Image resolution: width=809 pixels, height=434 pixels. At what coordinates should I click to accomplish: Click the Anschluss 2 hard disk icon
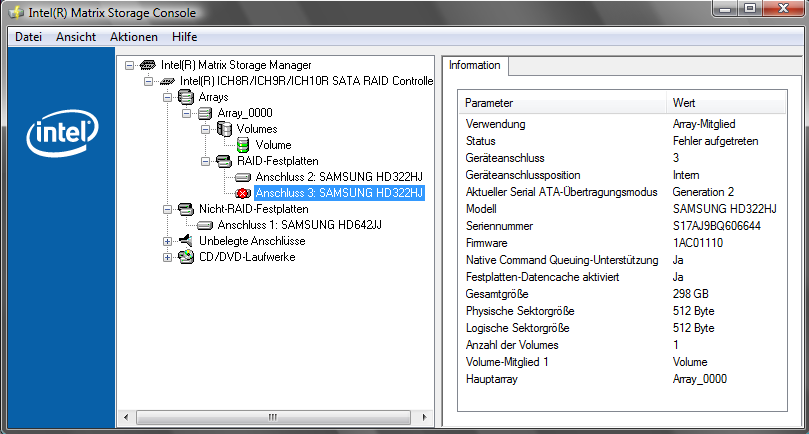click(242, 177)
